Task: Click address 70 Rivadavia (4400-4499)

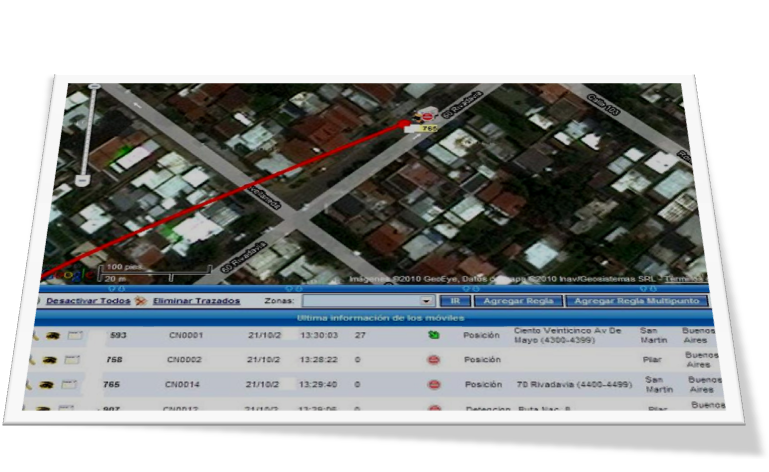Action: point(574,384)
